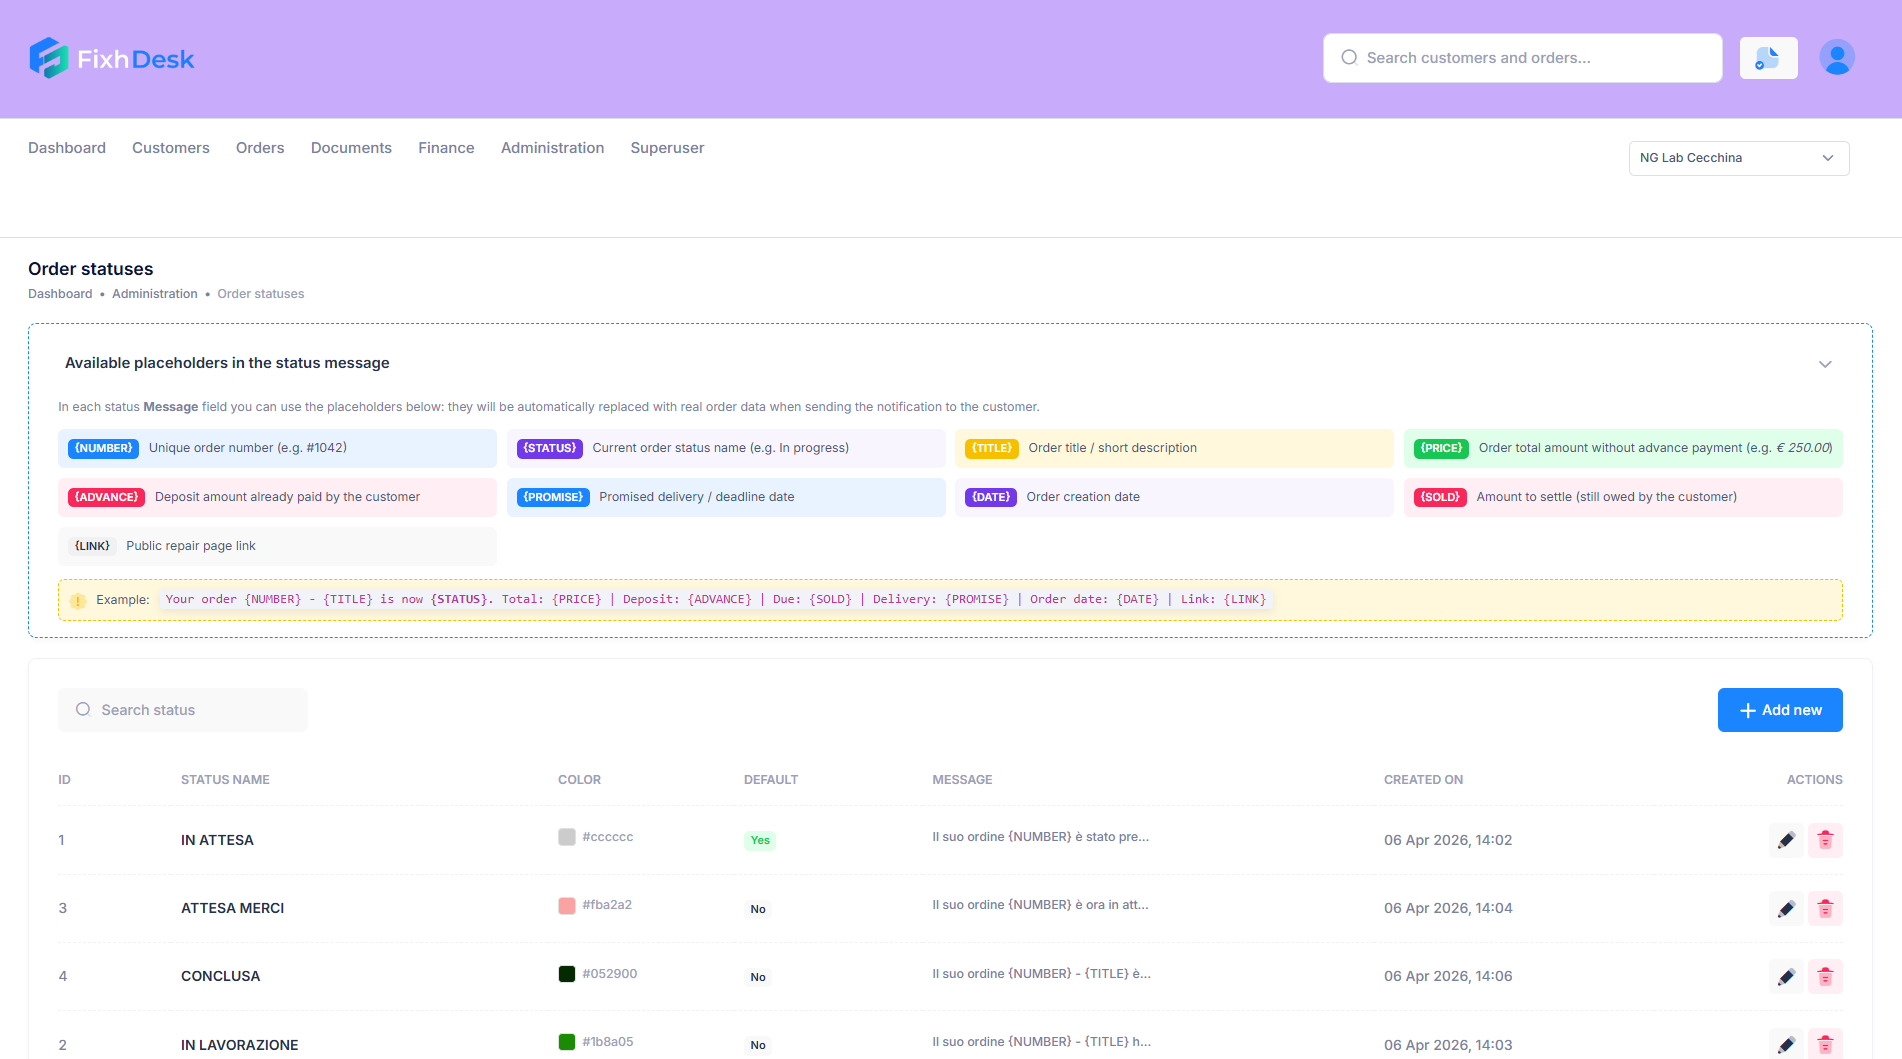
Task: Click the Add new button
Action: click(x=1780, y=710)
